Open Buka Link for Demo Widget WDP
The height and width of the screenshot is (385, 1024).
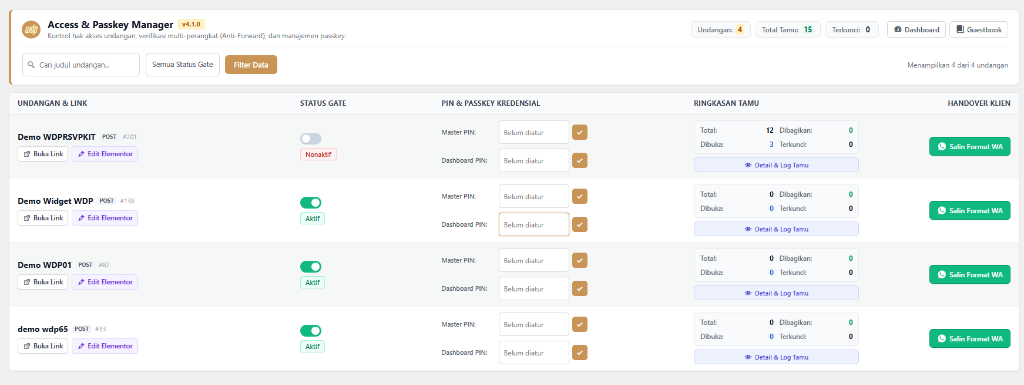(42, 218)
